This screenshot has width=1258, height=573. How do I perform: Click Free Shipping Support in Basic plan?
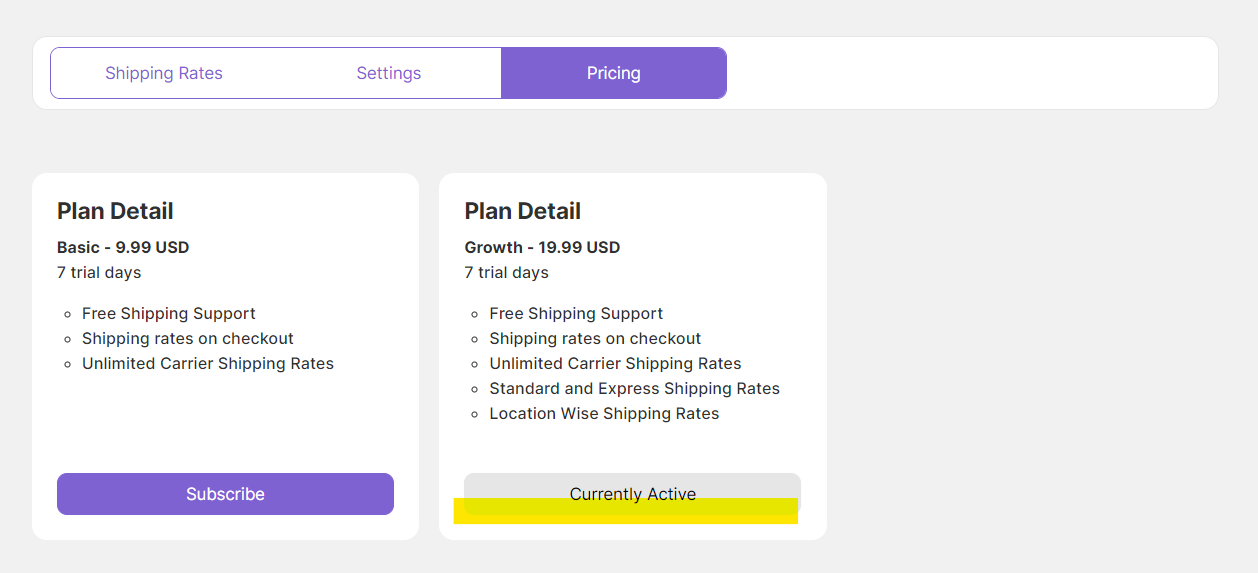pyautogui.click(x=169, y=313)
